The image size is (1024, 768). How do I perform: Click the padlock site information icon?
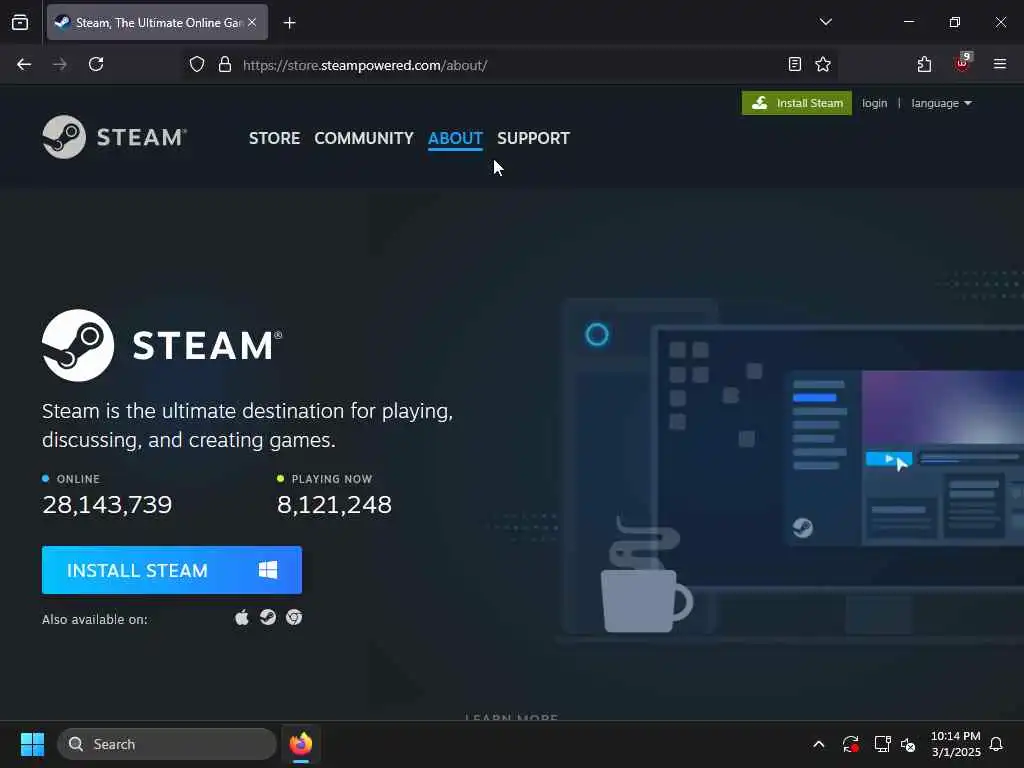[x=225, y=65]
